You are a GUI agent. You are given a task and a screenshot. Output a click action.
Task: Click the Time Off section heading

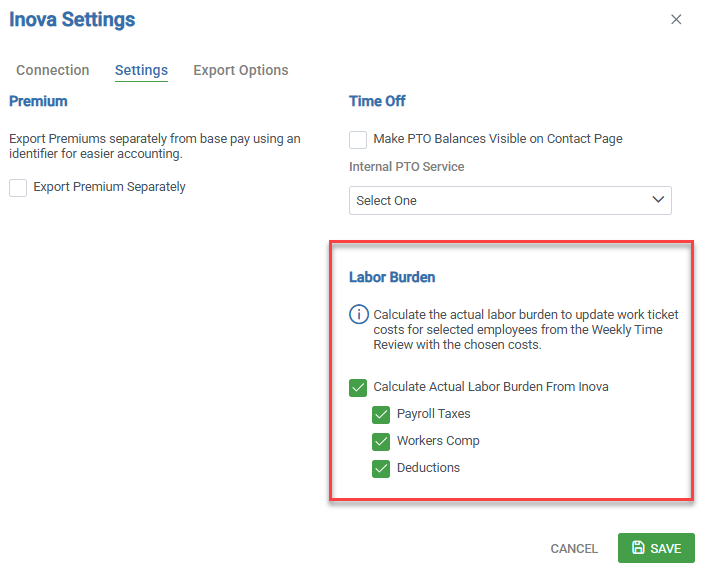(377, 101)
